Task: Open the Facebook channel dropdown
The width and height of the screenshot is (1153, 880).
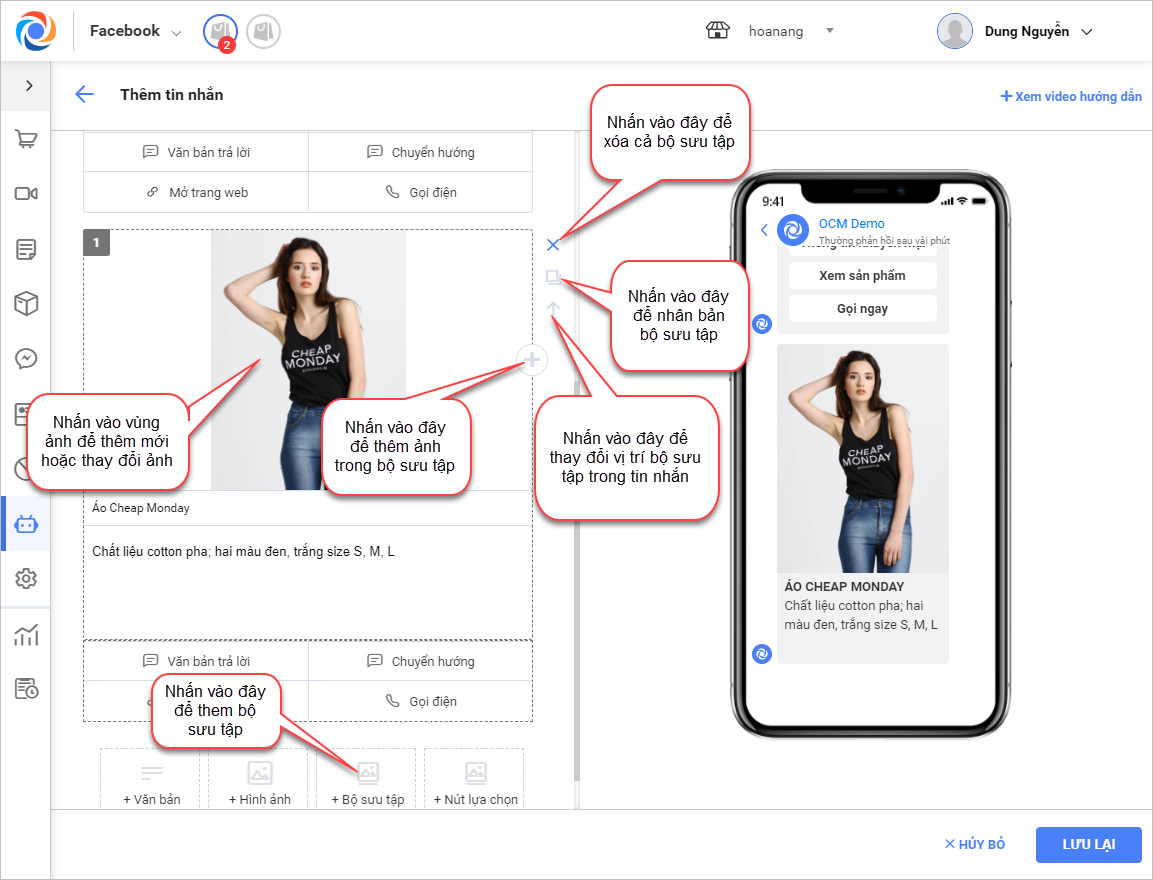Action: (x=135, y=31)
